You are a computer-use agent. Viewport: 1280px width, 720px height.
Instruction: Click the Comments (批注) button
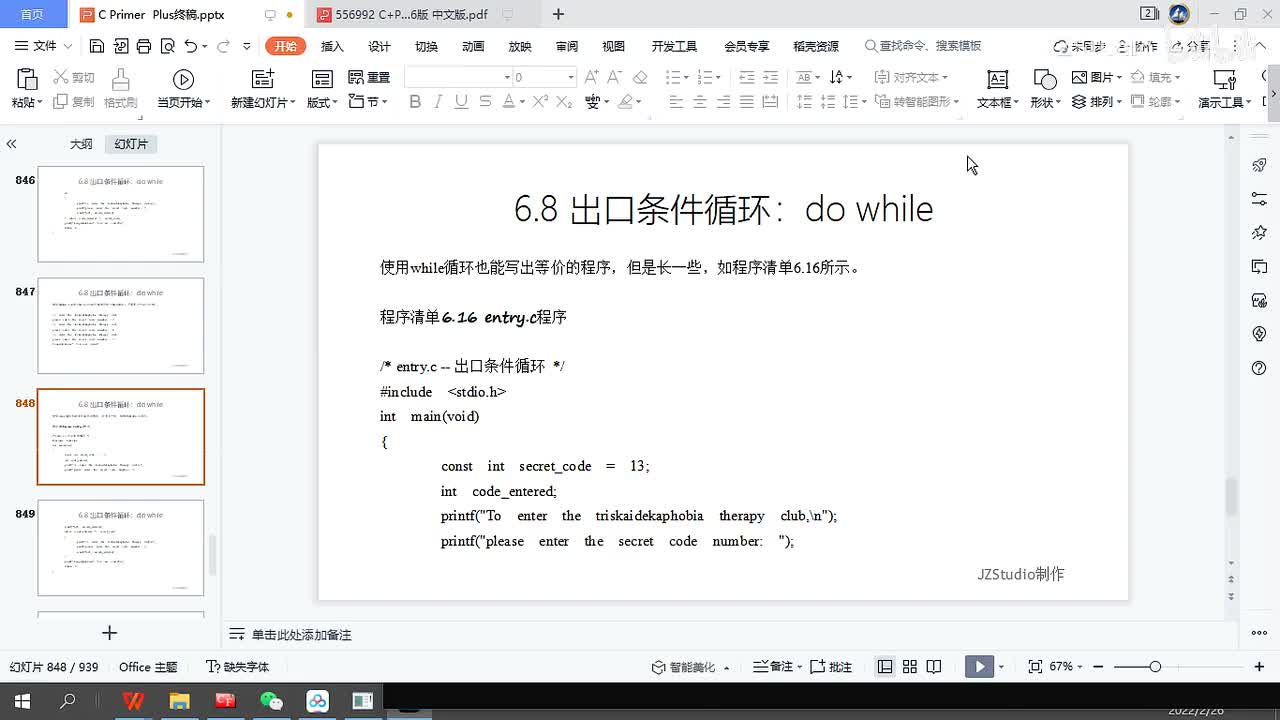click(831, 667)
